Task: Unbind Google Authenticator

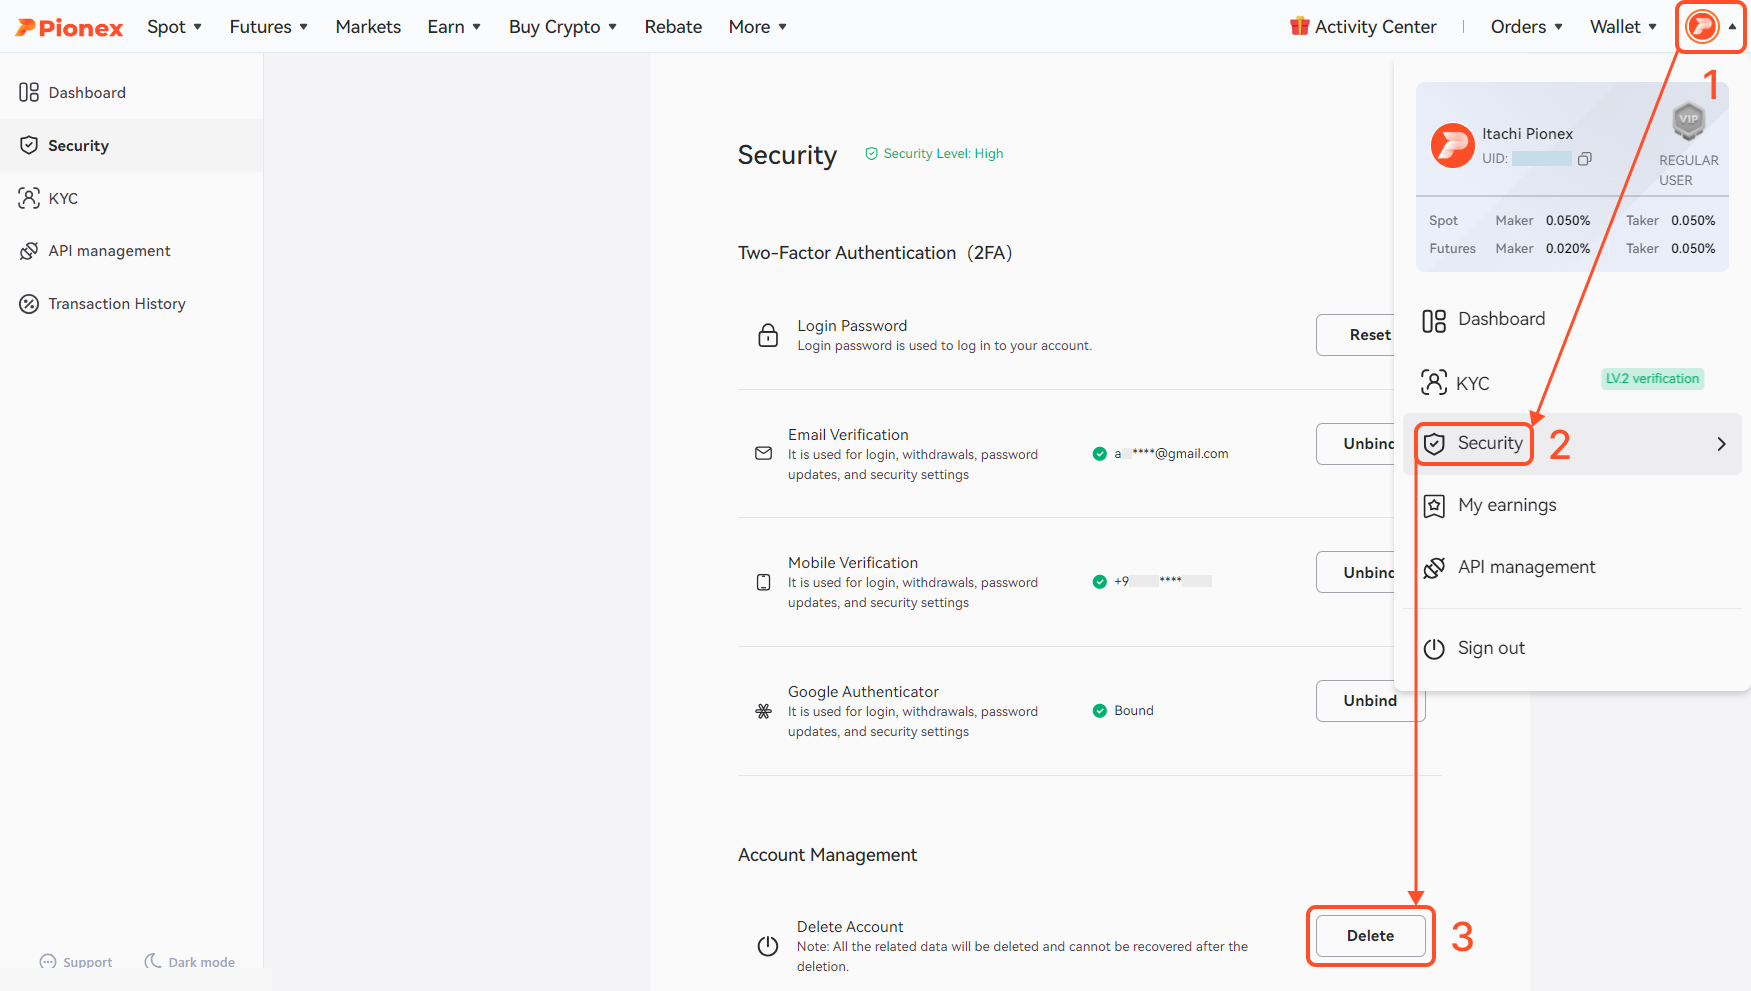Action: coord(1370,701)
